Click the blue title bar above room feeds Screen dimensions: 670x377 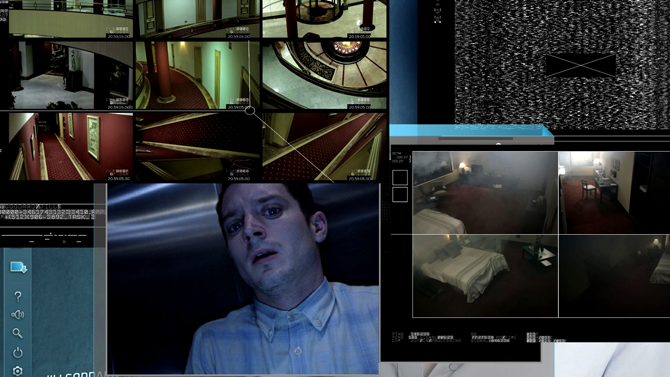(x=471, y=130)
